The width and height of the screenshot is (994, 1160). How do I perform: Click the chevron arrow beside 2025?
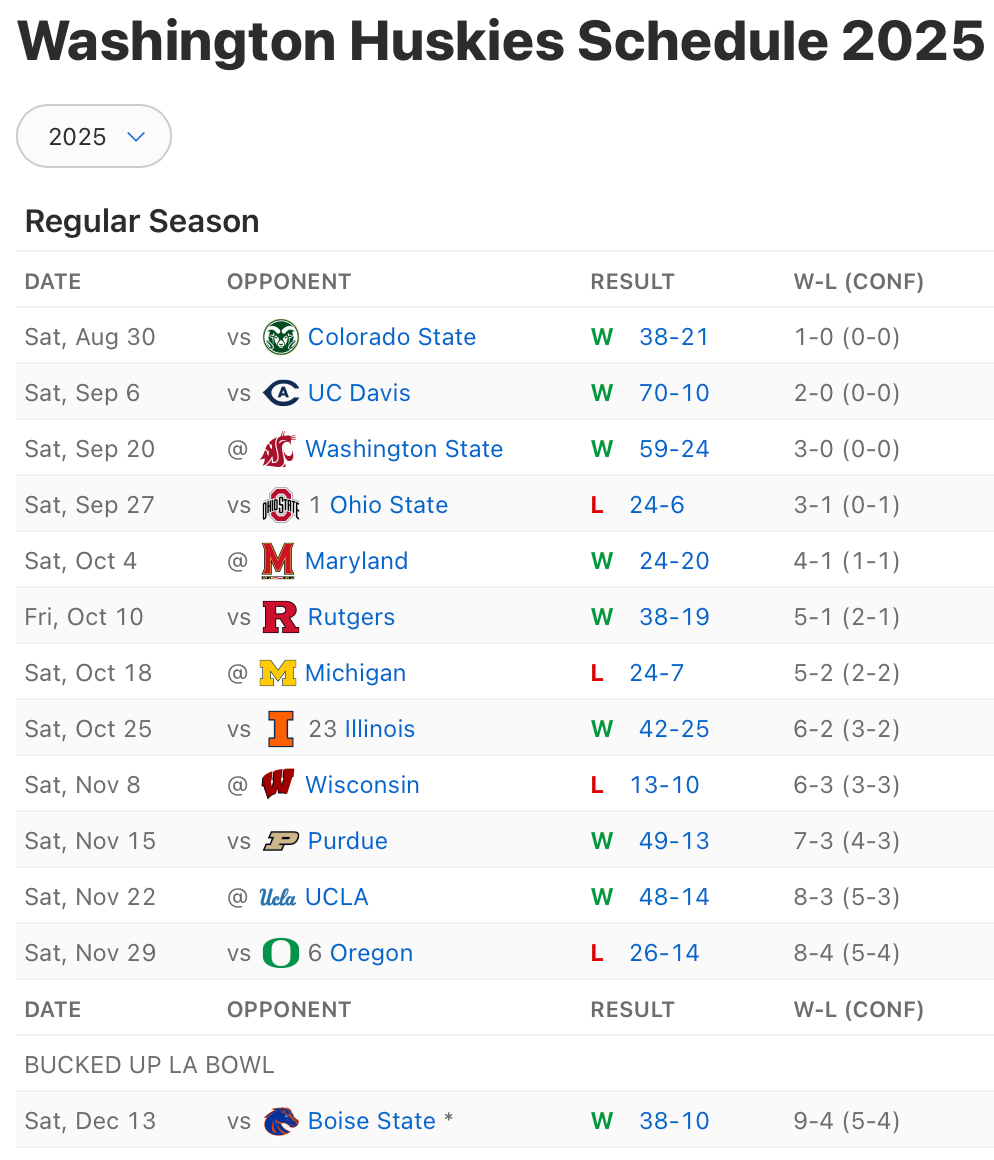[x=136, y=136]
